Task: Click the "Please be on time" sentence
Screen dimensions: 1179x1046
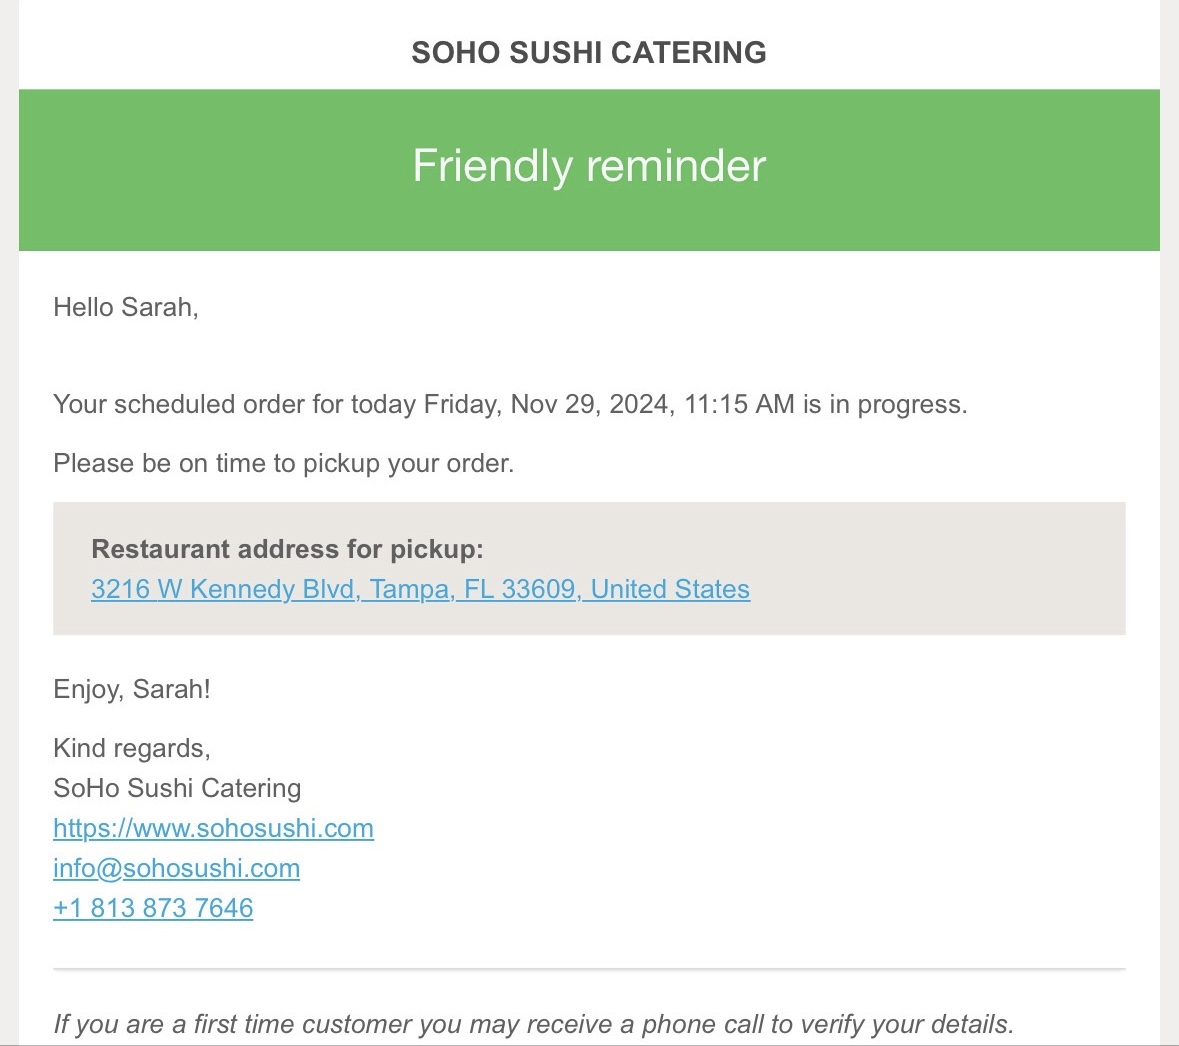Action: (x=283, y=463)
